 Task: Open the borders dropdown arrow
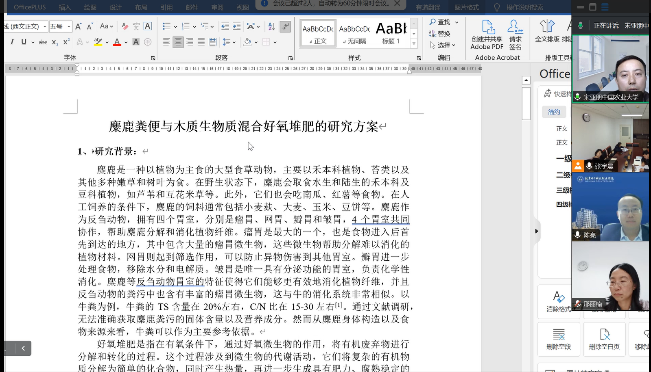(x=274, y=42)
